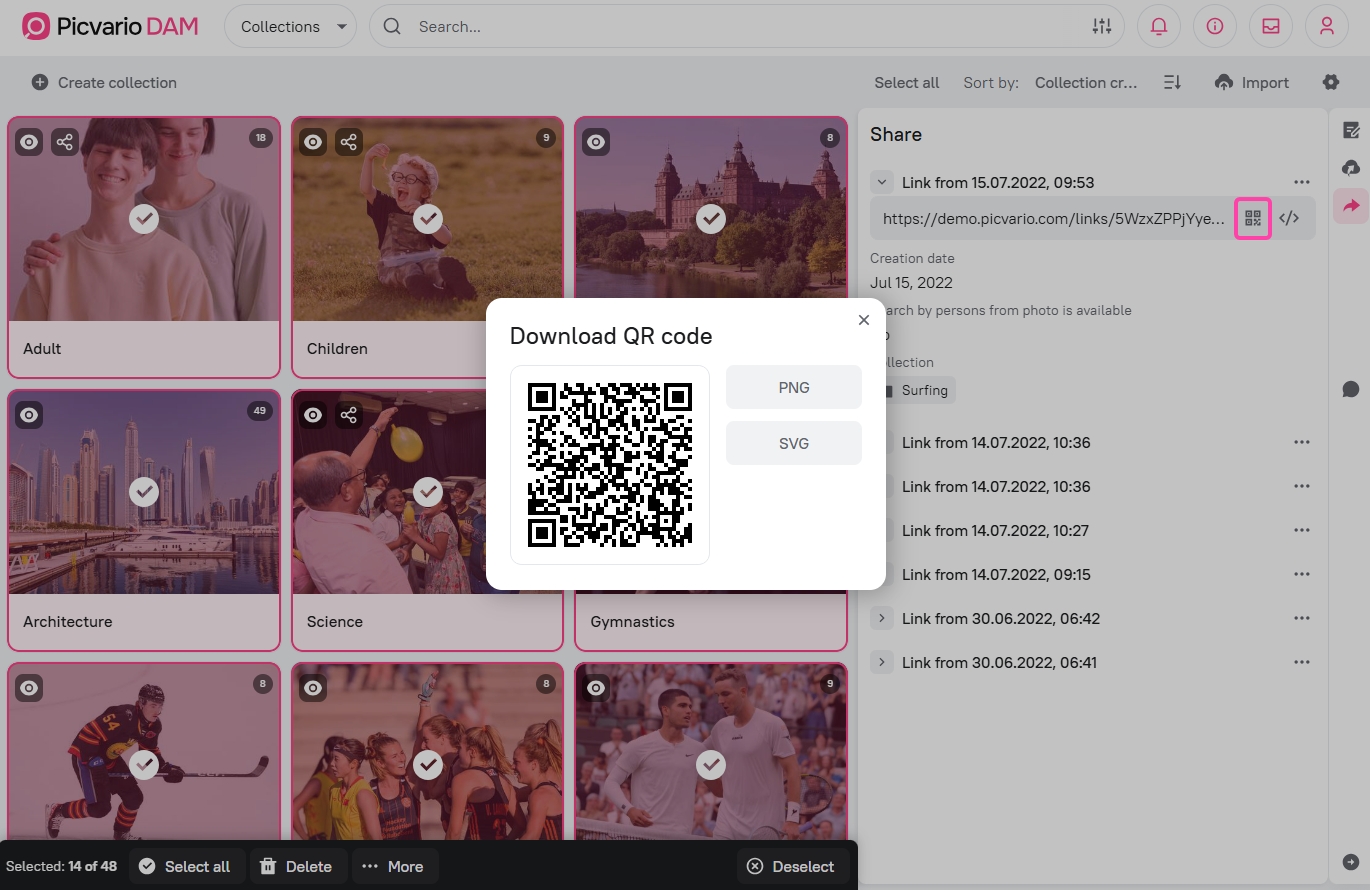
Task: Uncheck the Architecture collection checkmark
Action: click(x=144, y=491)
